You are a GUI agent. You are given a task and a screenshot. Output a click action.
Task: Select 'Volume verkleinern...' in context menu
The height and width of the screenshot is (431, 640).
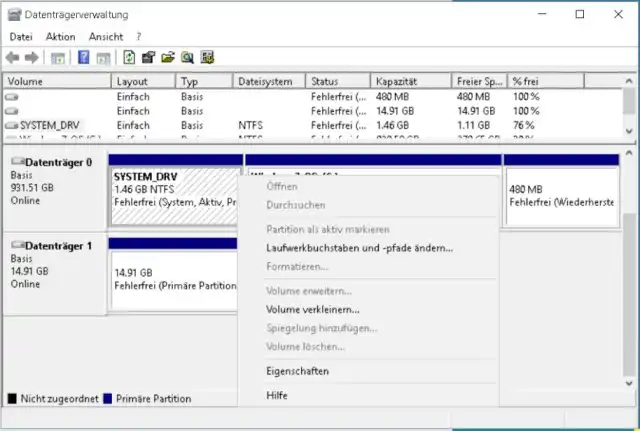click(x=312, y=309)
